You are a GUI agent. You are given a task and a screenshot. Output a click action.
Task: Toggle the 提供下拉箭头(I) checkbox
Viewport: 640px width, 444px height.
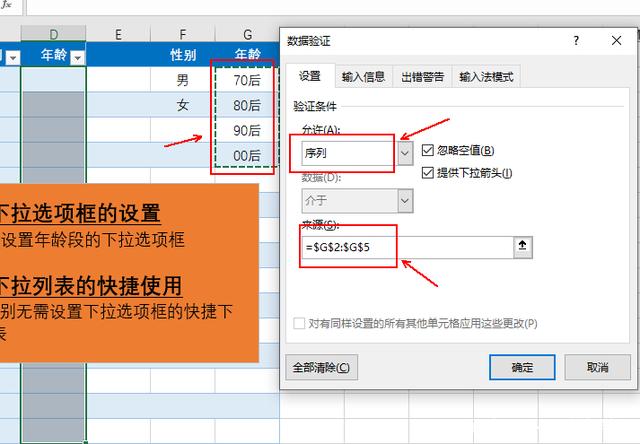[x=427, y=173]
